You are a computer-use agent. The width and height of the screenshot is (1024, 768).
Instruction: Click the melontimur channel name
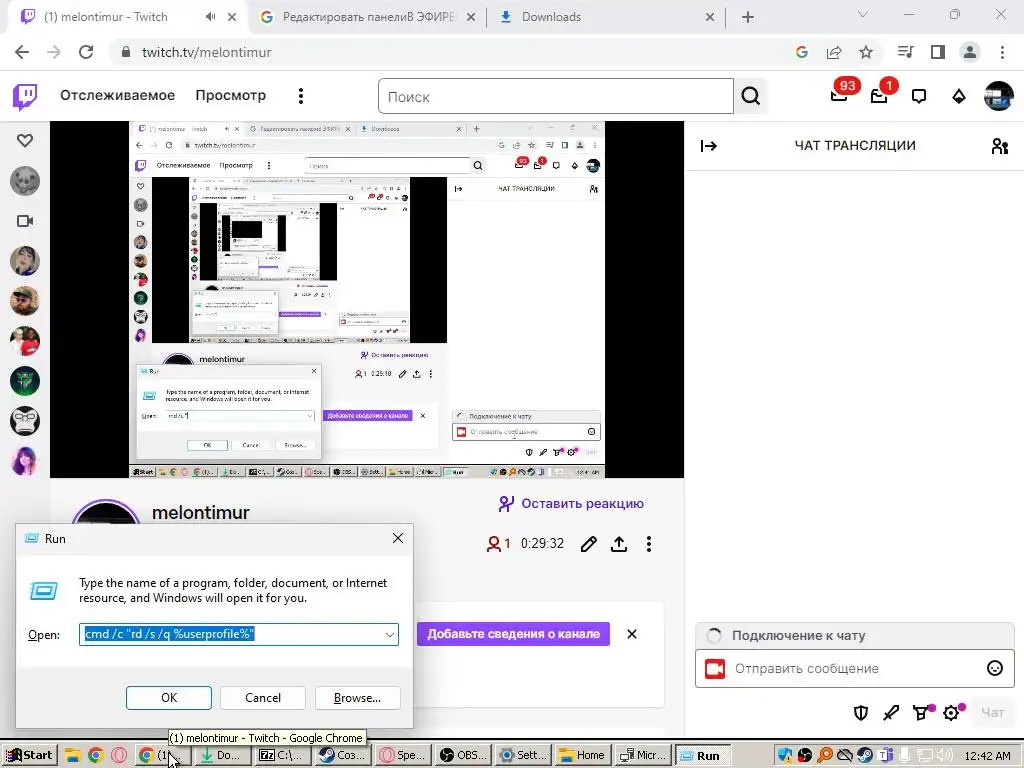(x=200, y=513)
